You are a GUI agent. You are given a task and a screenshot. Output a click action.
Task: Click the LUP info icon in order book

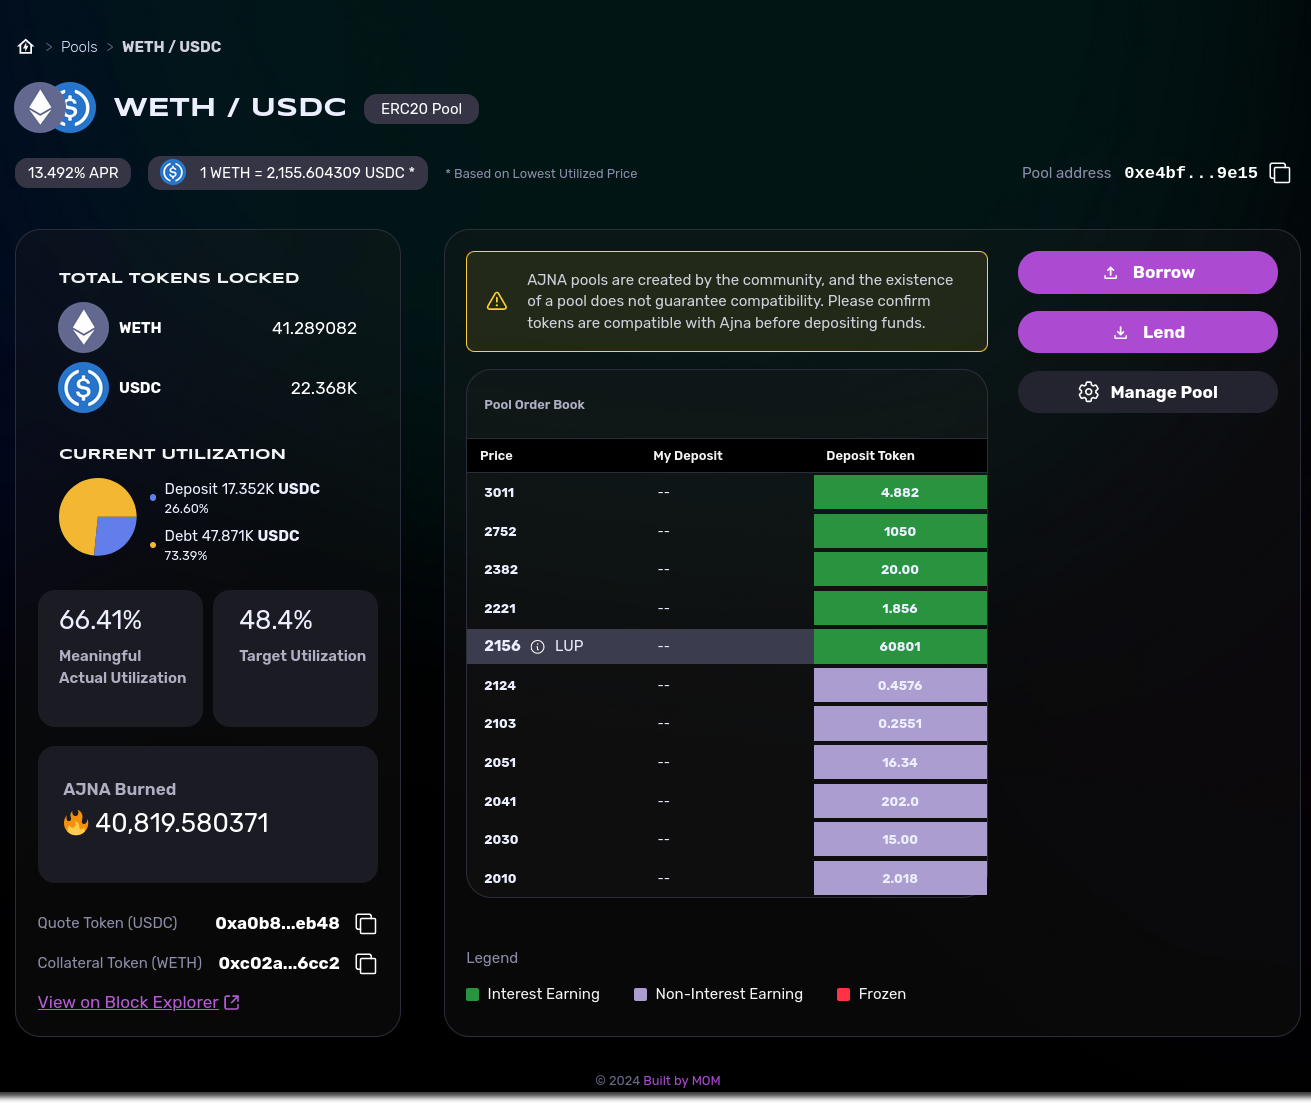point(538,647)
